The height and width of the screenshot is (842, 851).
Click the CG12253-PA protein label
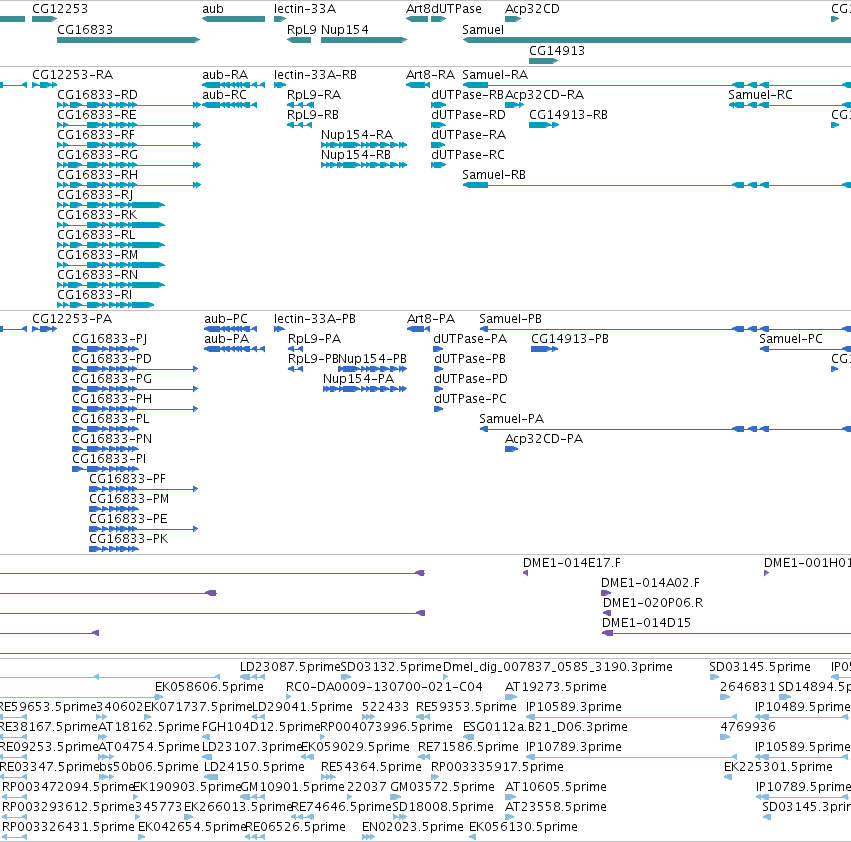coord(72,319)
